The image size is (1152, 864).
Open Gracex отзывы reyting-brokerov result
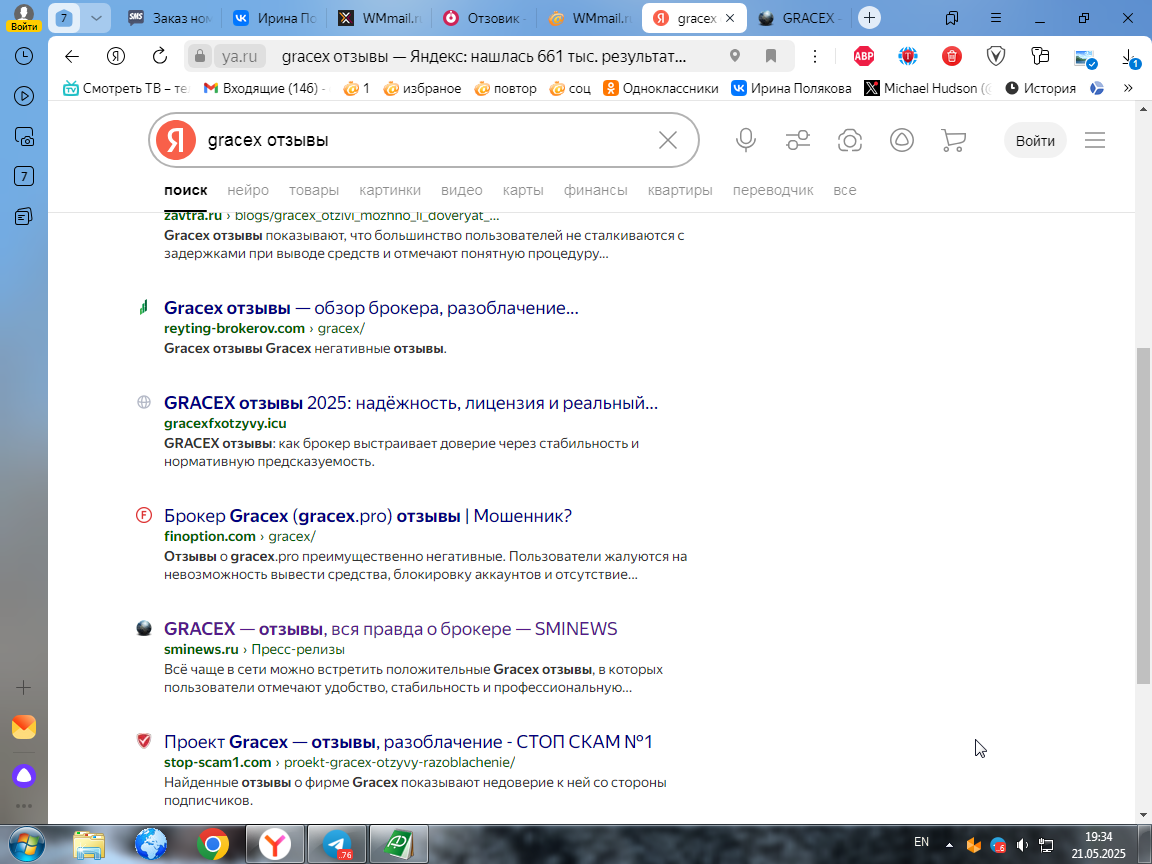pos(371,308)
